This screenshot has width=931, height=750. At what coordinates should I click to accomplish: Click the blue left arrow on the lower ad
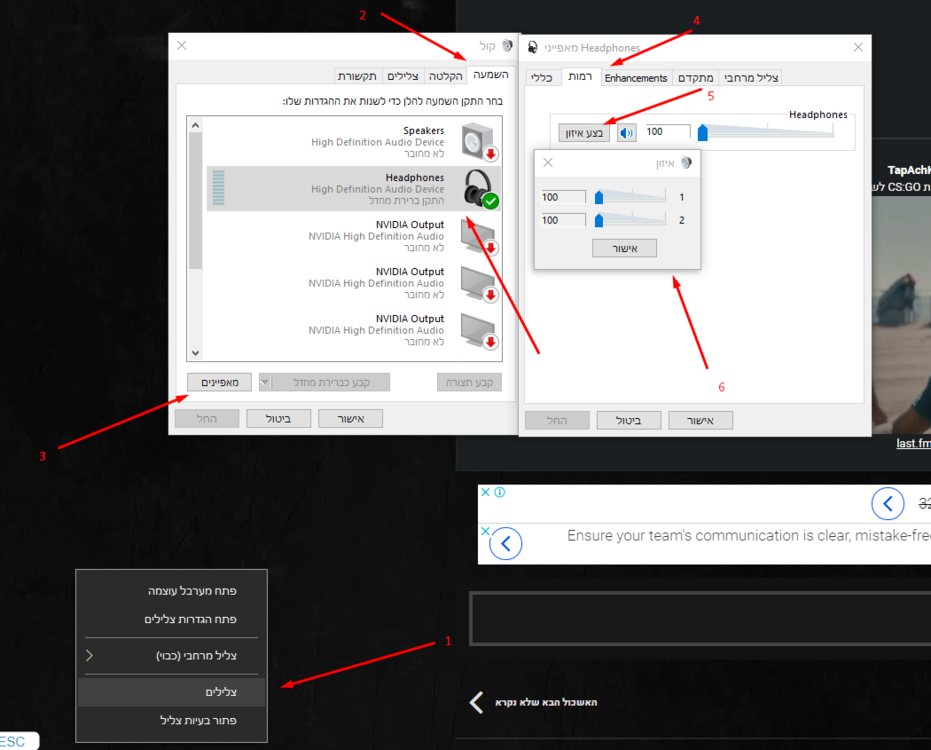[506, 544]
